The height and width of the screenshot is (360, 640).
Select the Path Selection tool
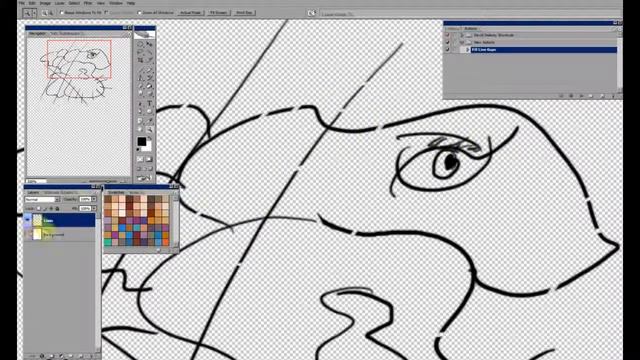(x=140, y=103)
